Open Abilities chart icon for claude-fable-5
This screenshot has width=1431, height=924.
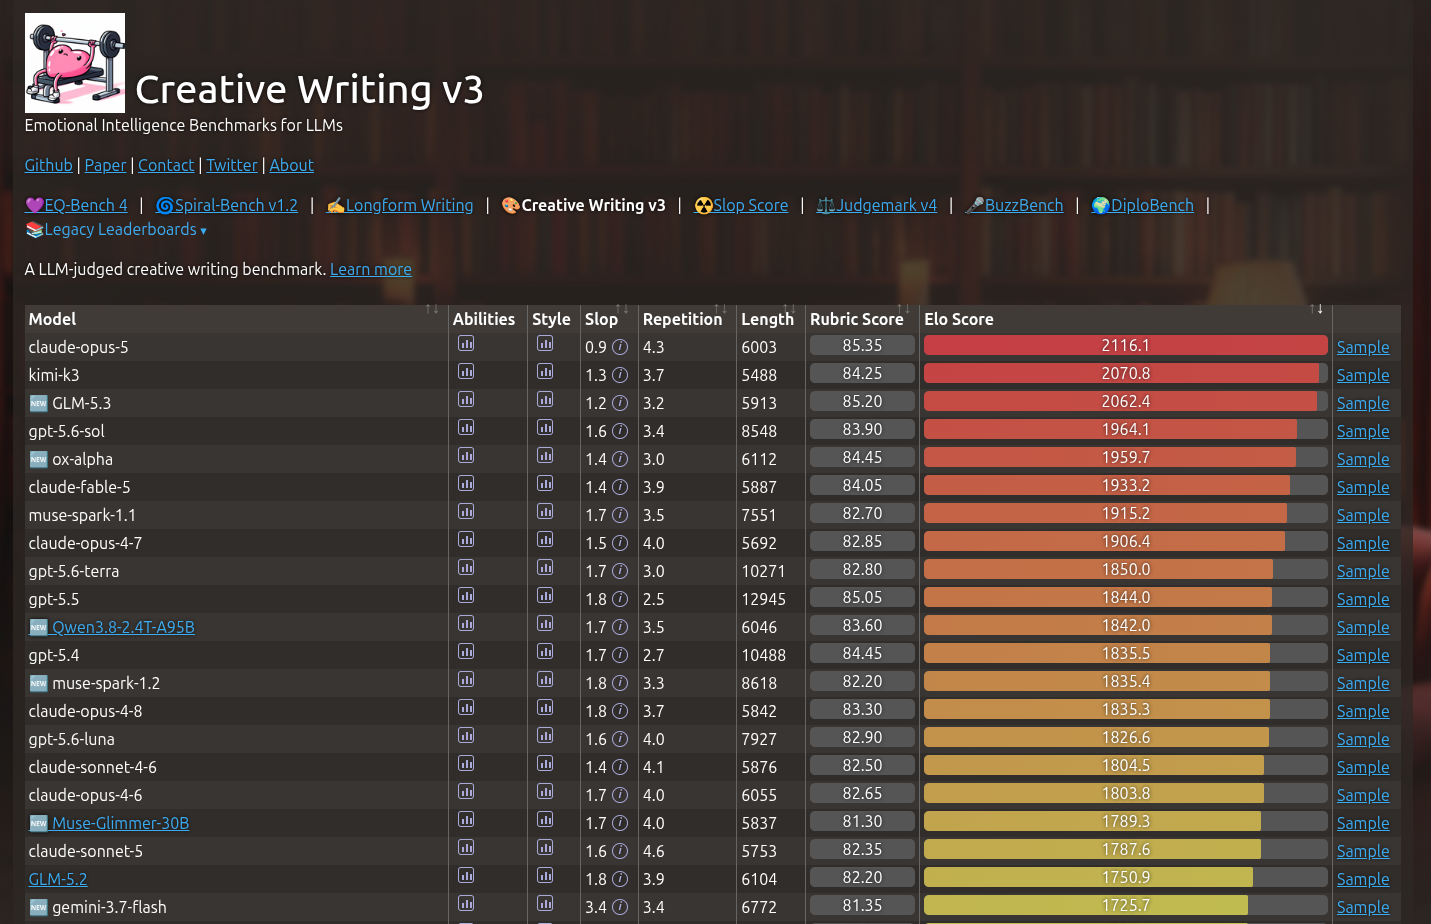[x=466, y=484]
